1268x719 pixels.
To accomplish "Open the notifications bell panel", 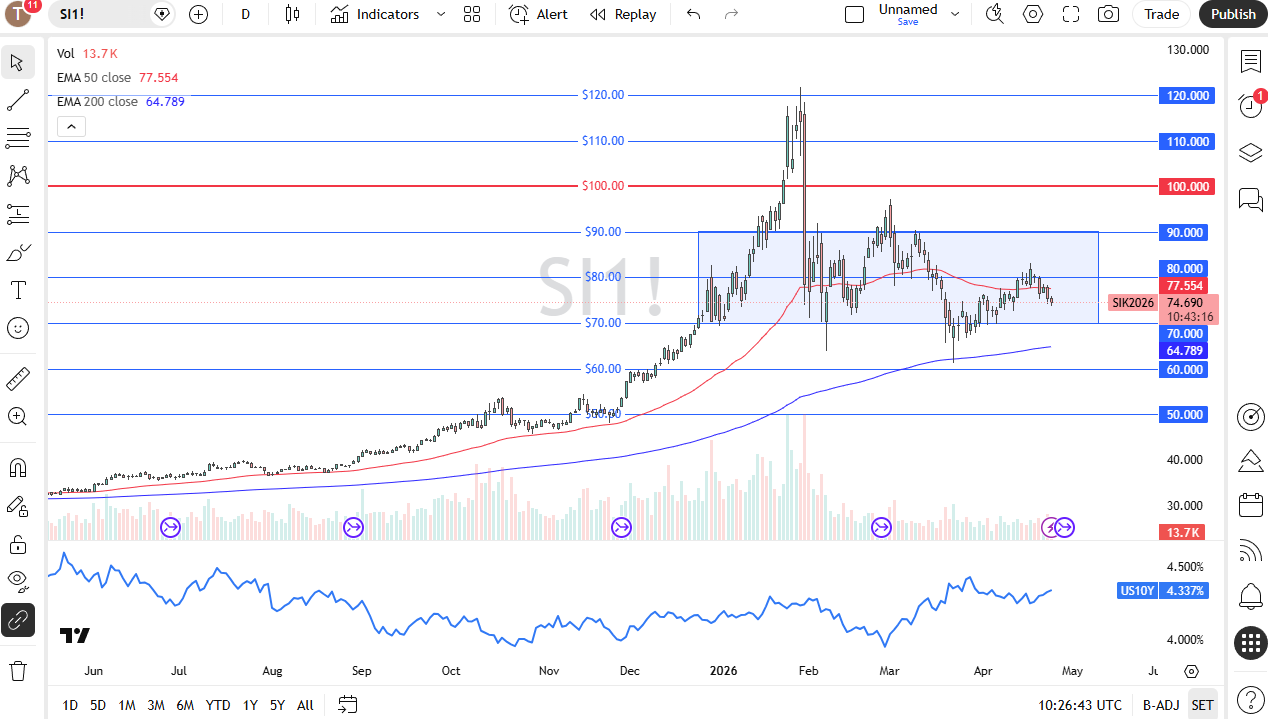I will (1250, 597).
